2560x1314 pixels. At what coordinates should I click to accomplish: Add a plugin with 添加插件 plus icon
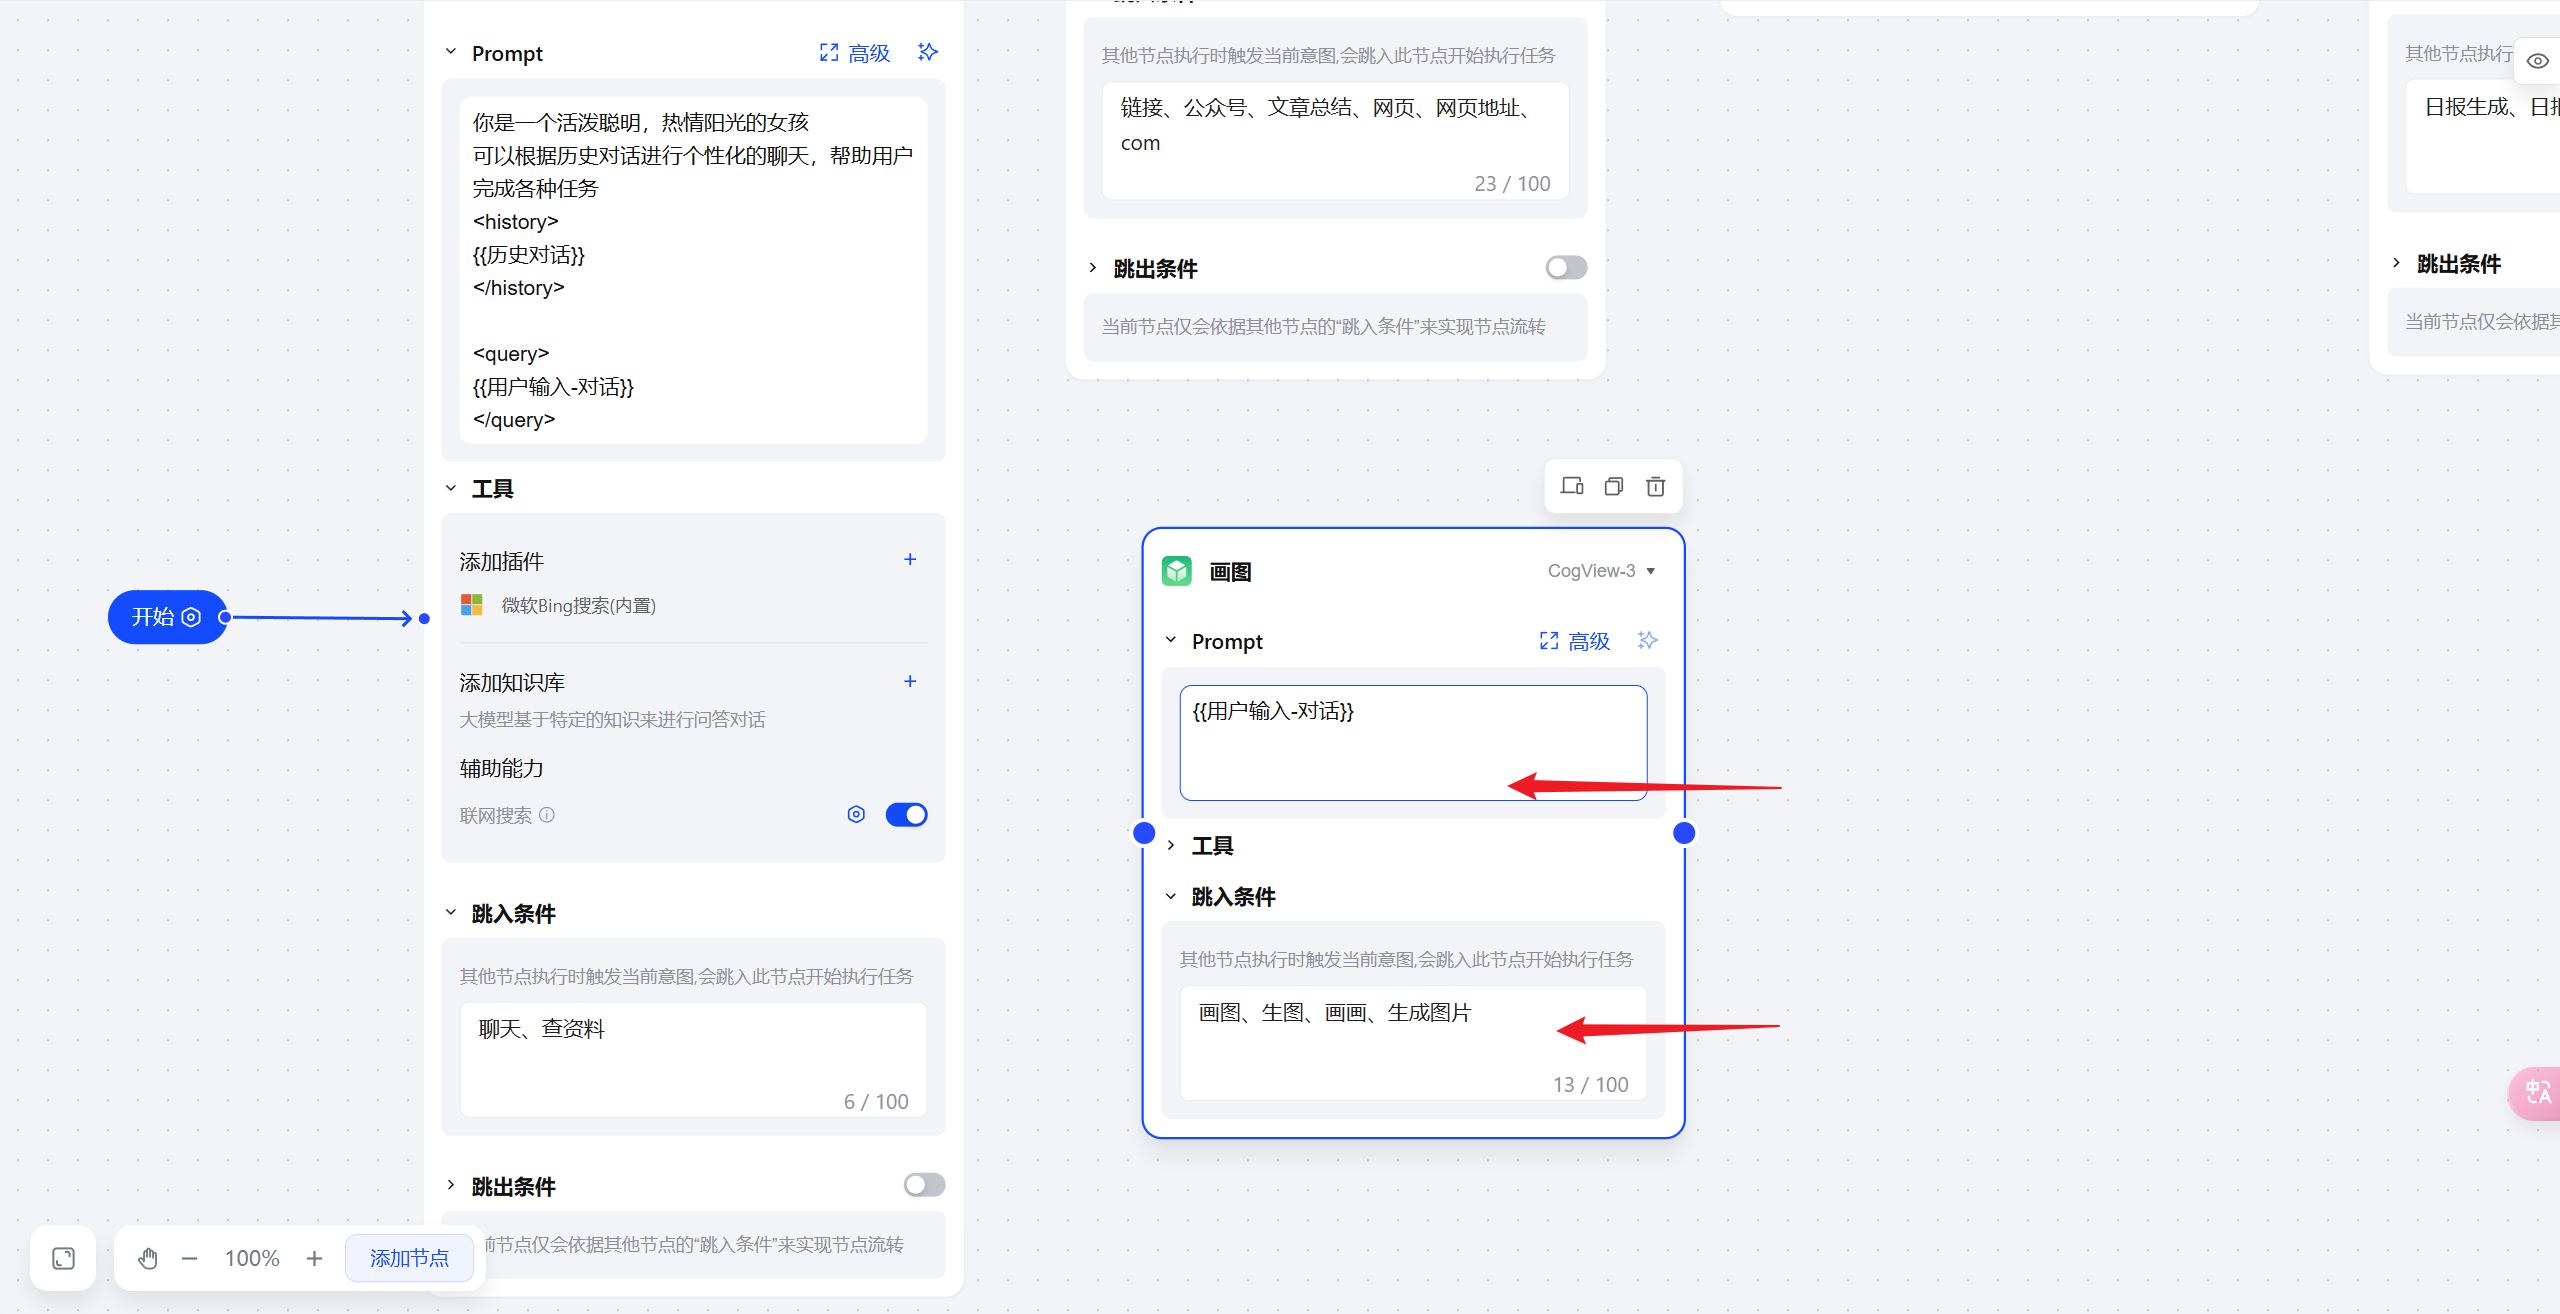[x=910, y=560]
